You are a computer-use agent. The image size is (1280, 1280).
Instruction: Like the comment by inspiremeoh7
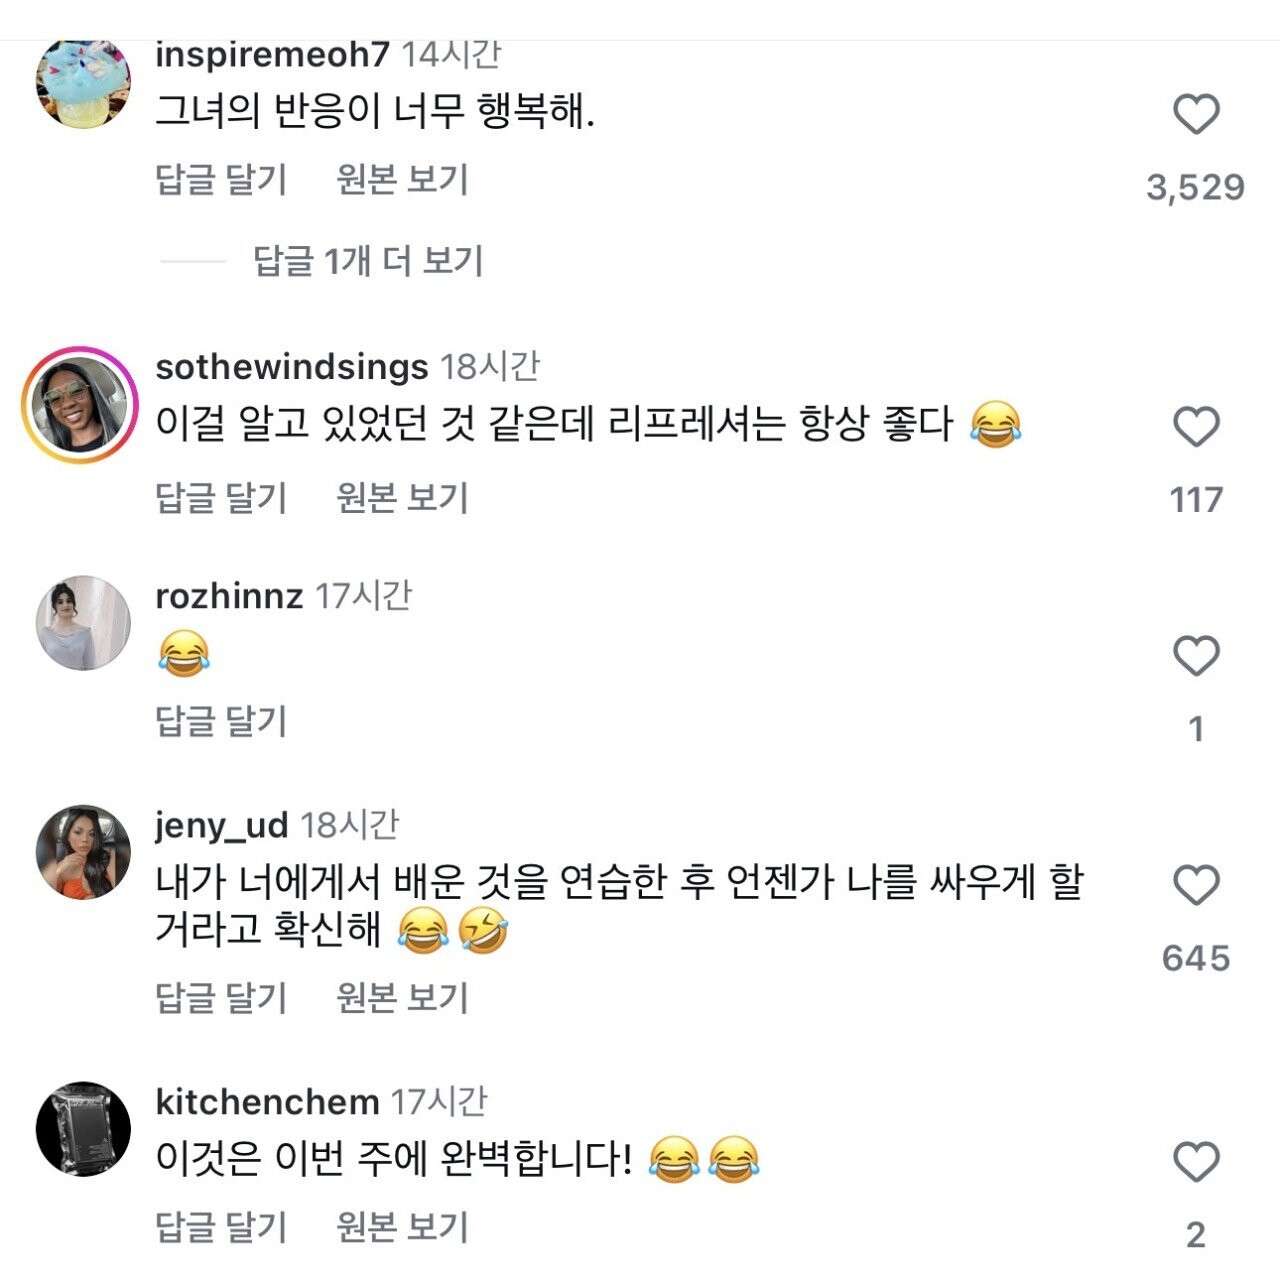click(1195, 114)
